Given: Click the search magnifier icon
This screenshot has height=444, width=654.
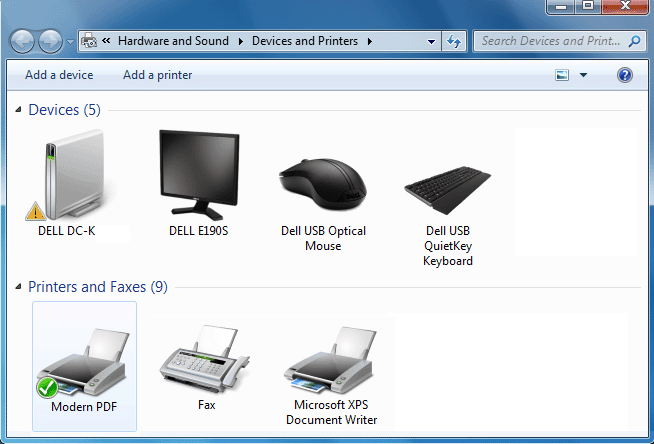Looking at the screenshot, I should click(x=634, y=41).
